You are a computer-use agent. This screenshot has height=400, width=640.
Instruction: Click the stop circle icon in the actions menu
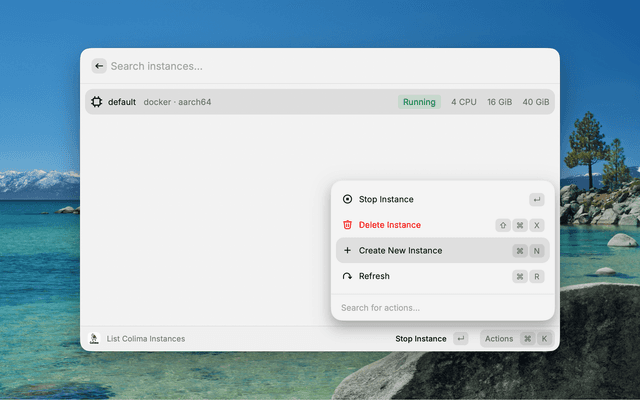click(x=347, y=199)
